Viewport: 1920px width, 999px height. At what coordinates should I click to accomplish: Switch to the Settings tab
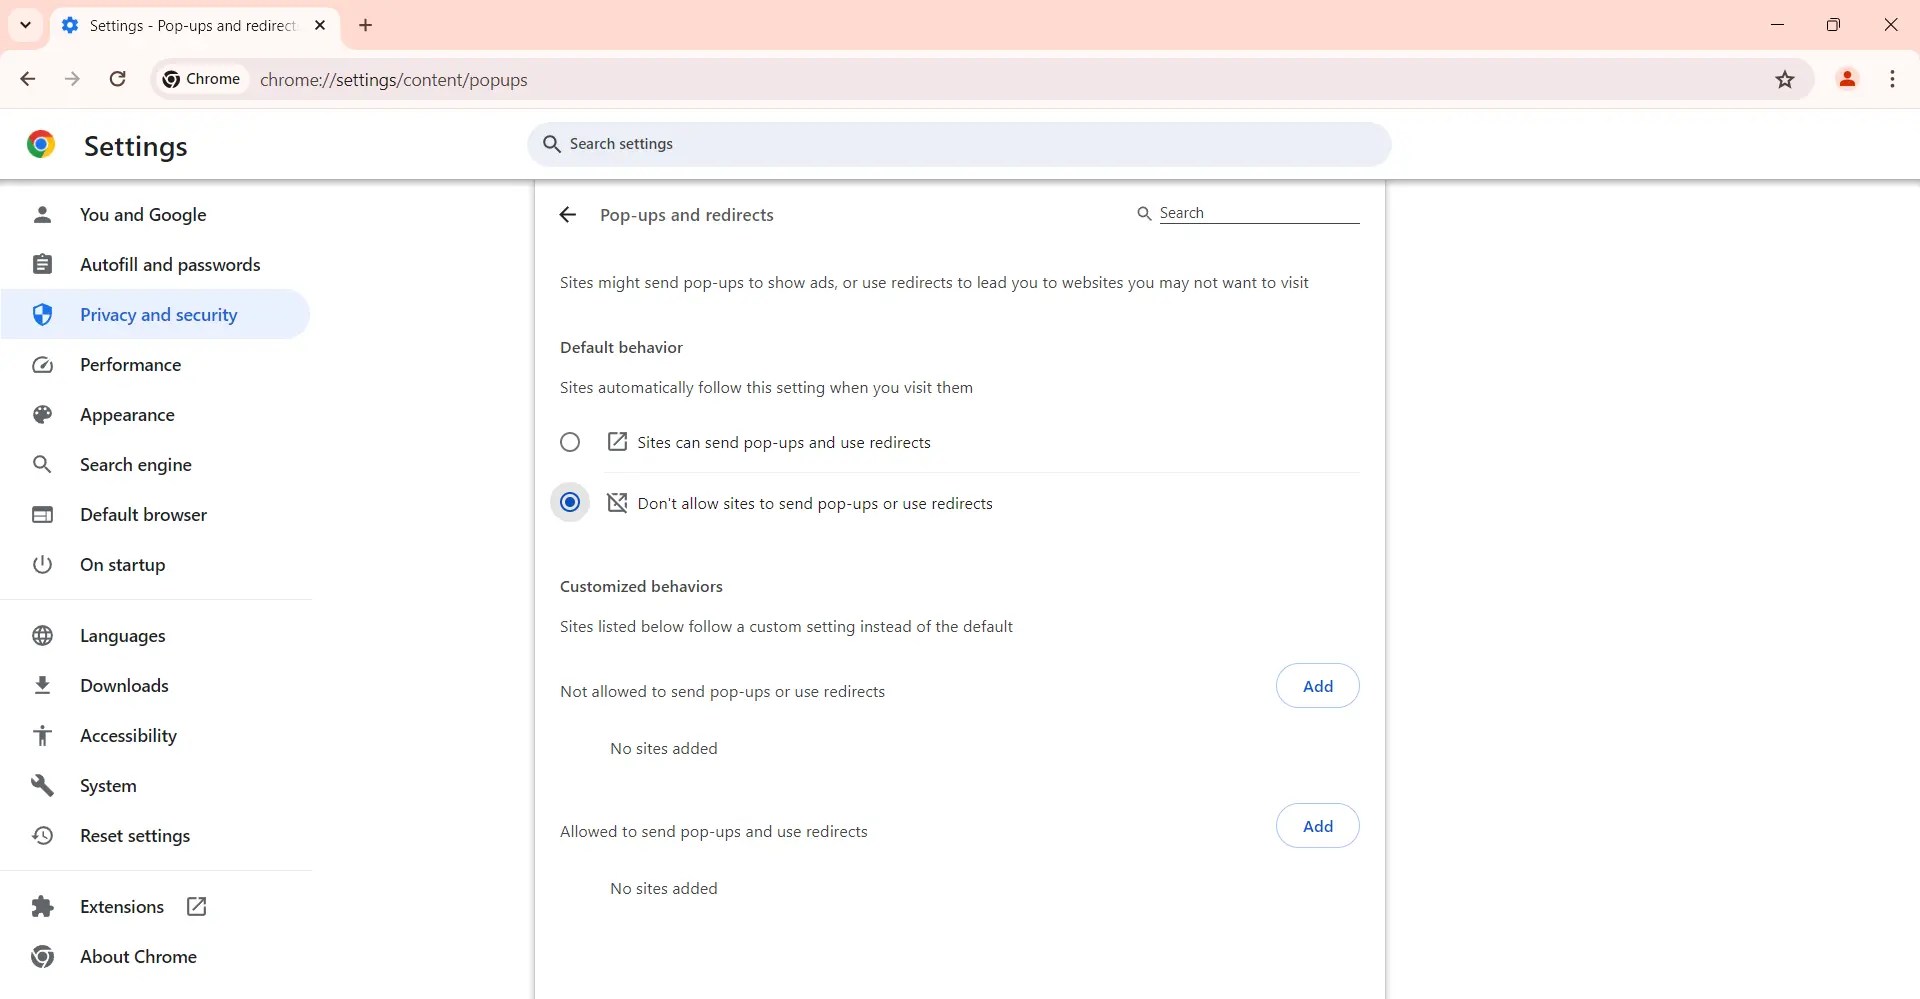pos(190,25)
